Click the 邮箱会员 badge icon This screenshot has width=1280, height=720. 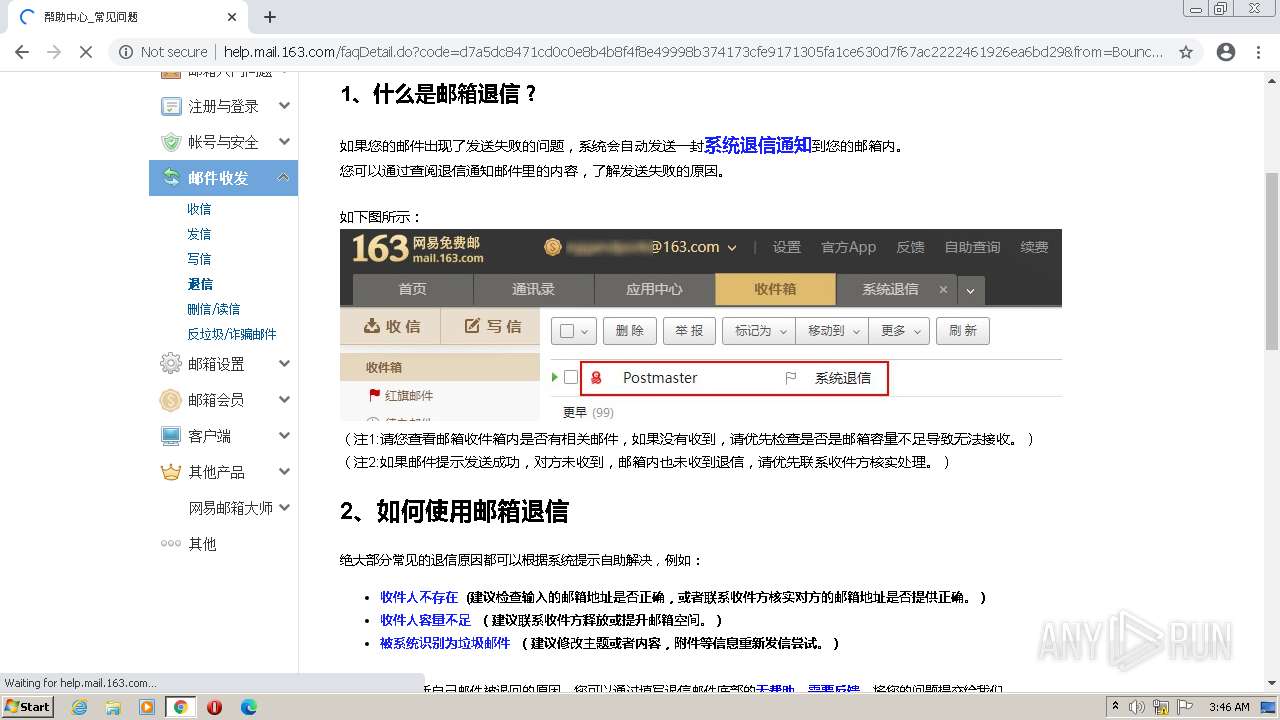point(171,400)
